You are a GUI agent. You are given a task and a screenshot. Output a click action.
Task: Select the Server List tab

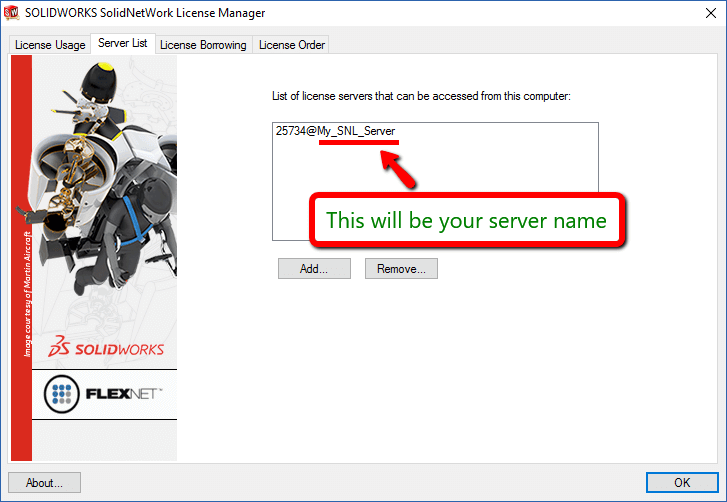[123, 44]
